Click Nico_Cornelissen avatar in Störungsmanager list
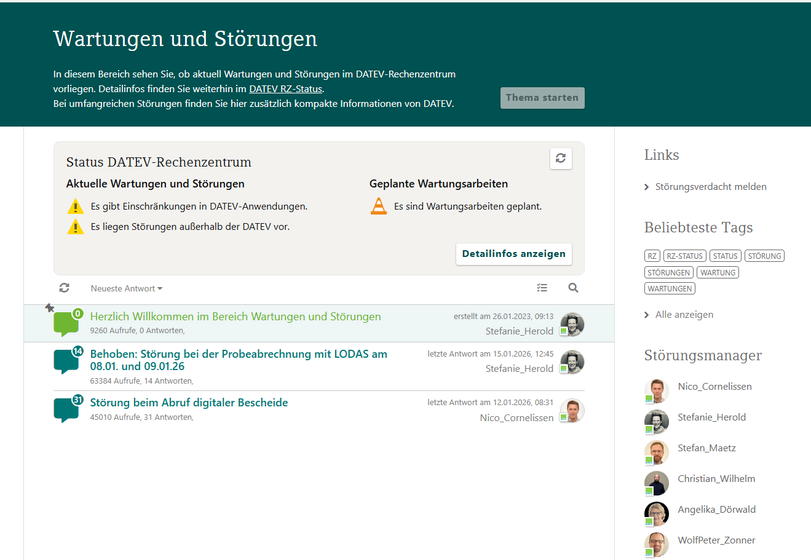Image resolution: width=811 pixels, height=560 pixels. [x=656, y=391]
